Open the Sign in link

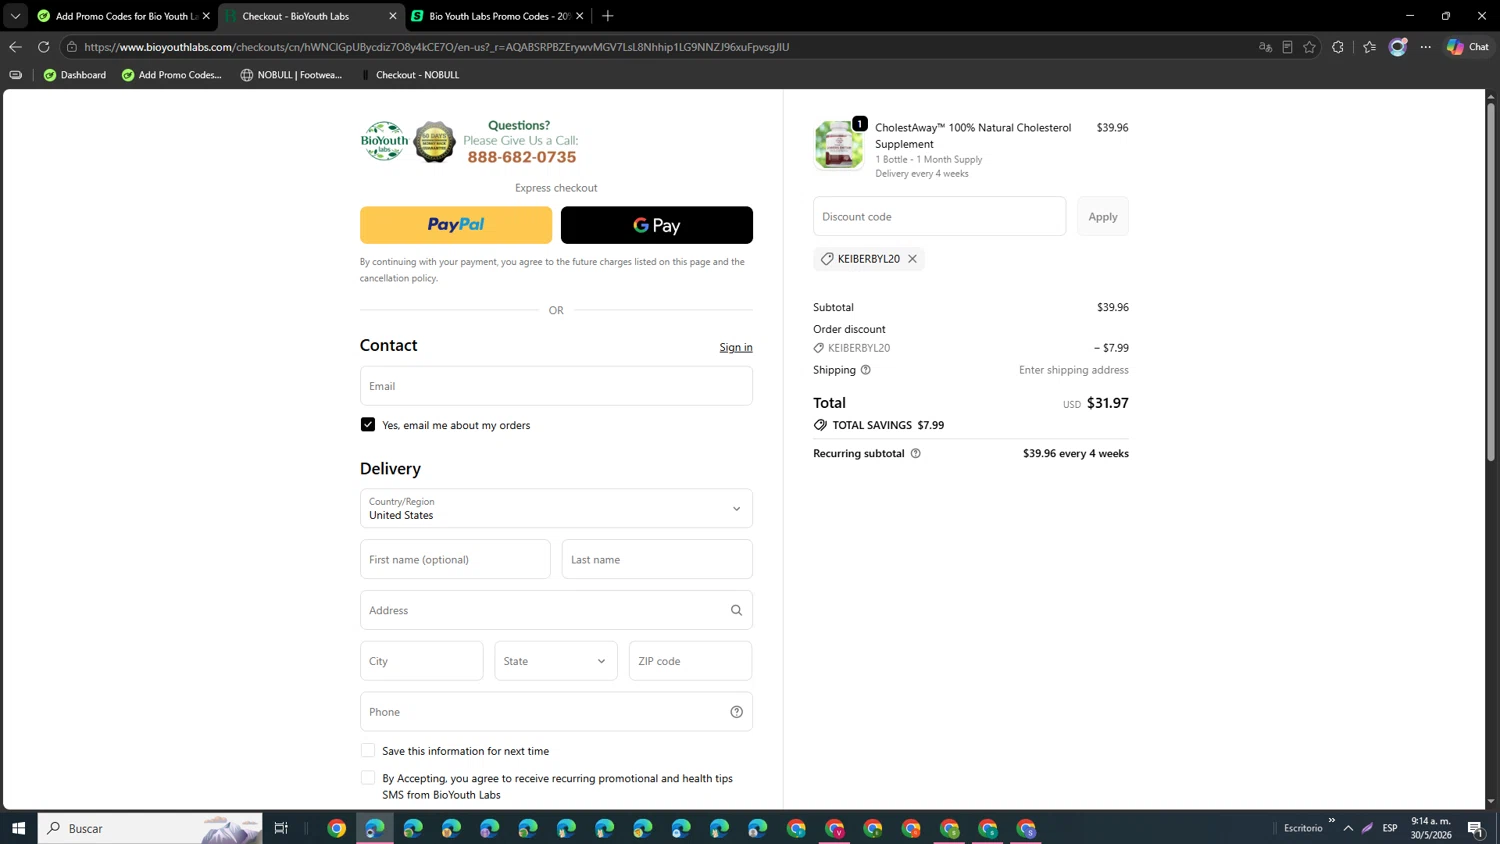pos(736,347)
